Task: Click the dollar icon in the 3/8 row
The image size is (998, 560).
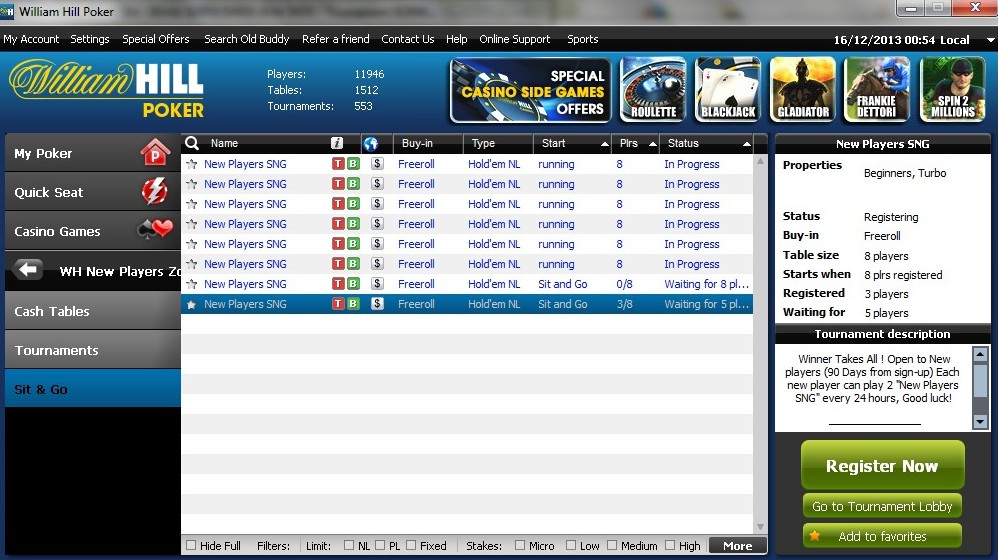Action: 377,304
